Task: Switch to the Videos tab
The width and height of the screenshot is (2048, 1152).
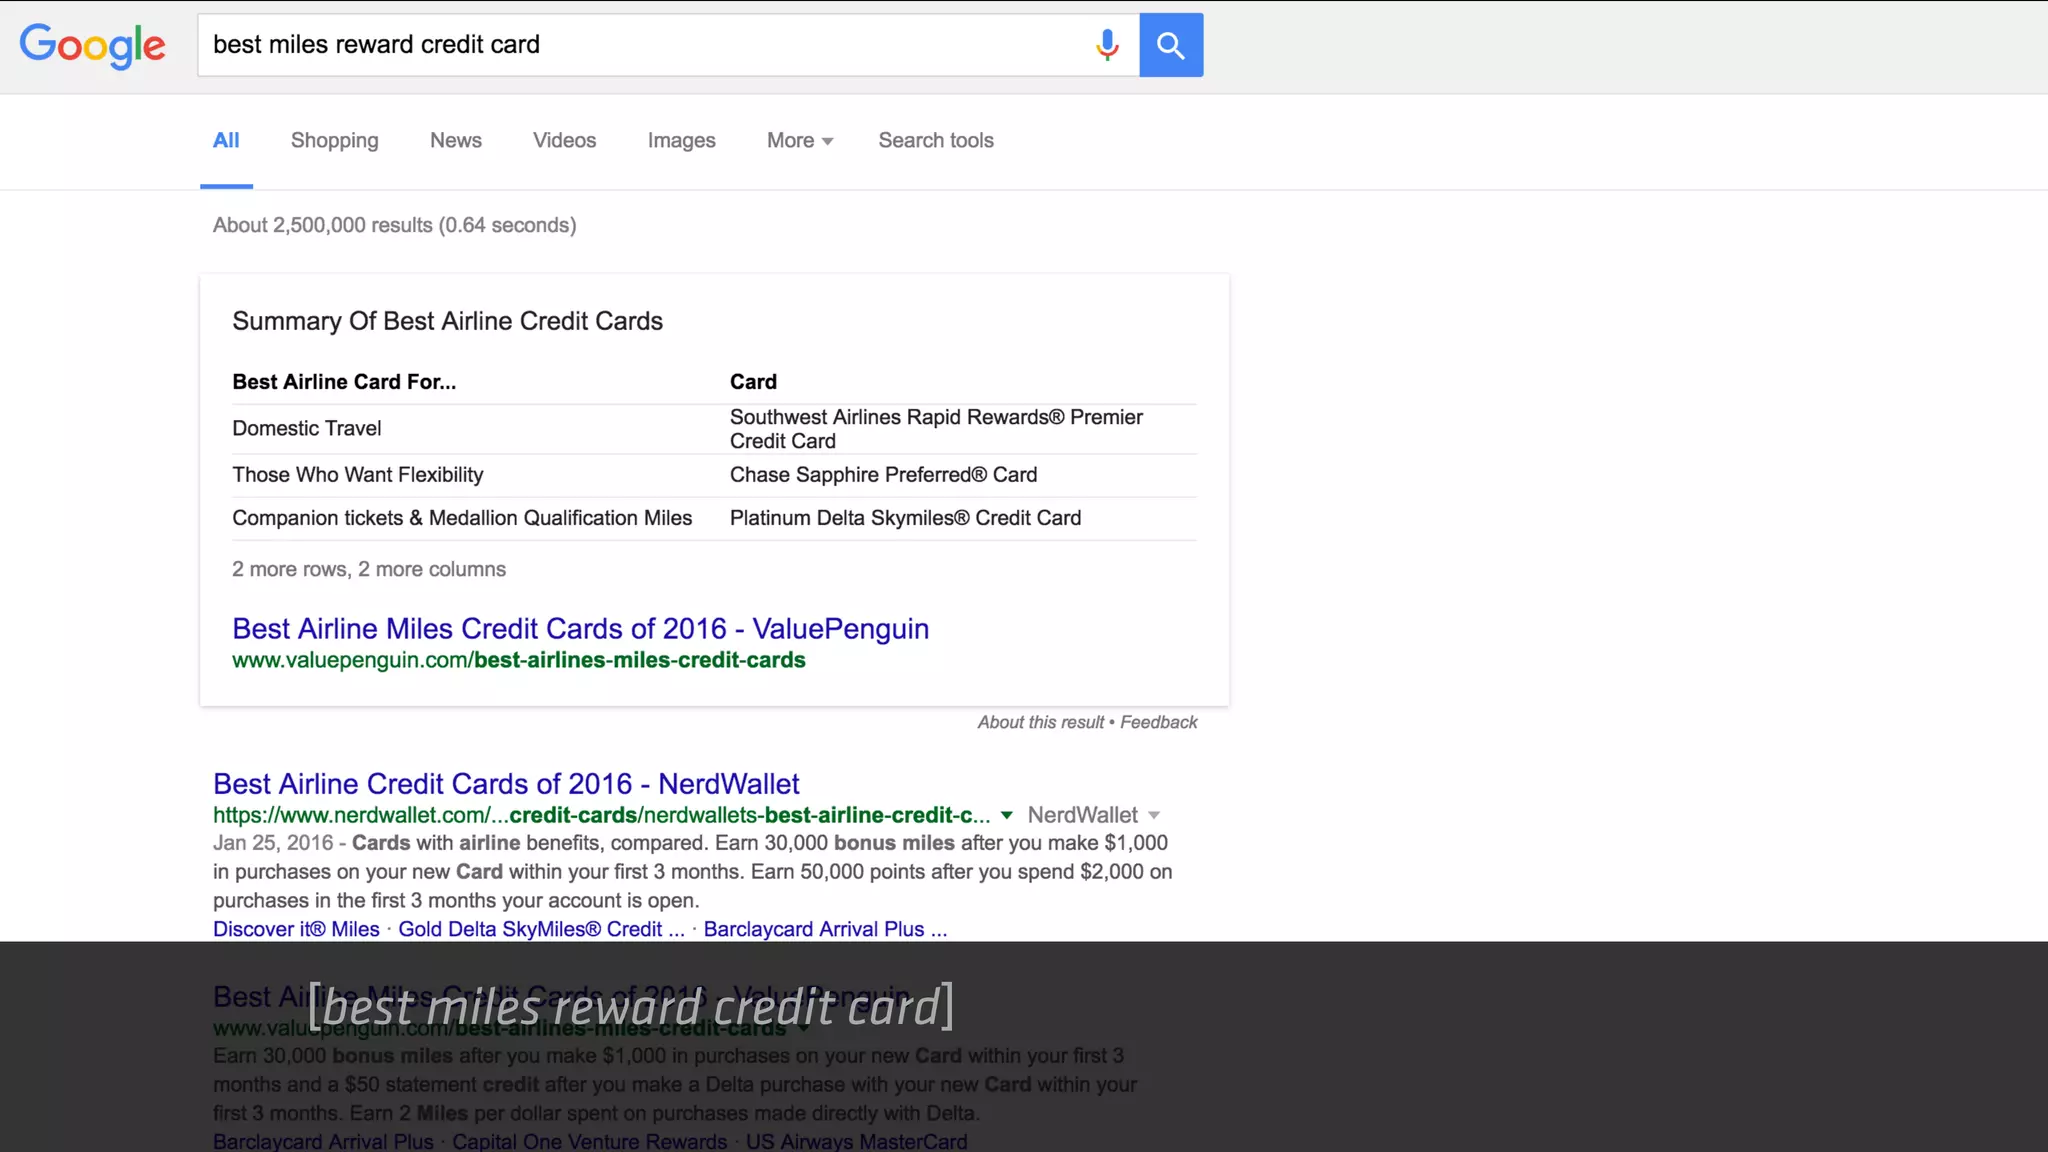Action: point(565,141)
